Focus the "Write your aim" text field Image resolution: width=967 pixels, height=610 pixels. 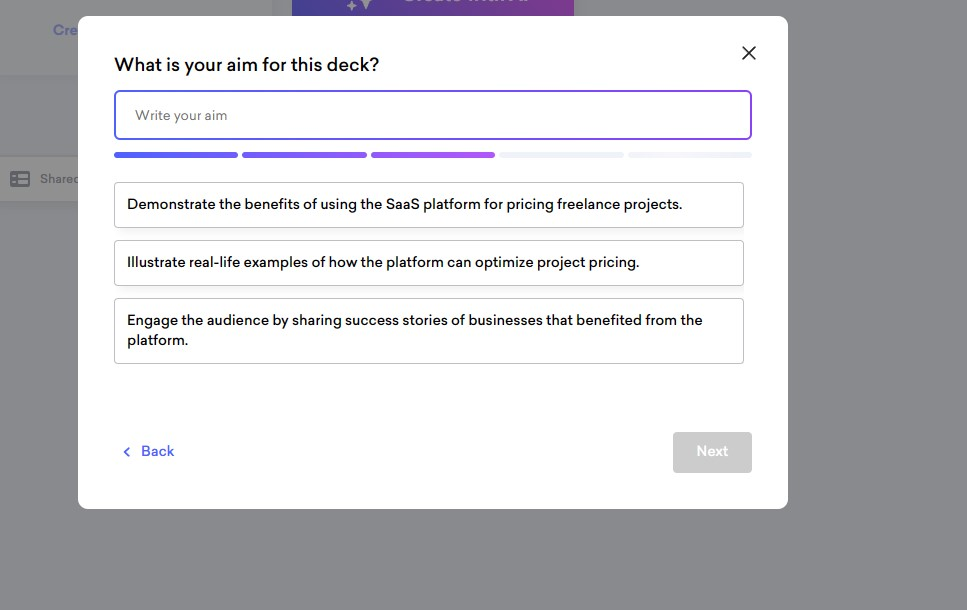pos(432,115)
